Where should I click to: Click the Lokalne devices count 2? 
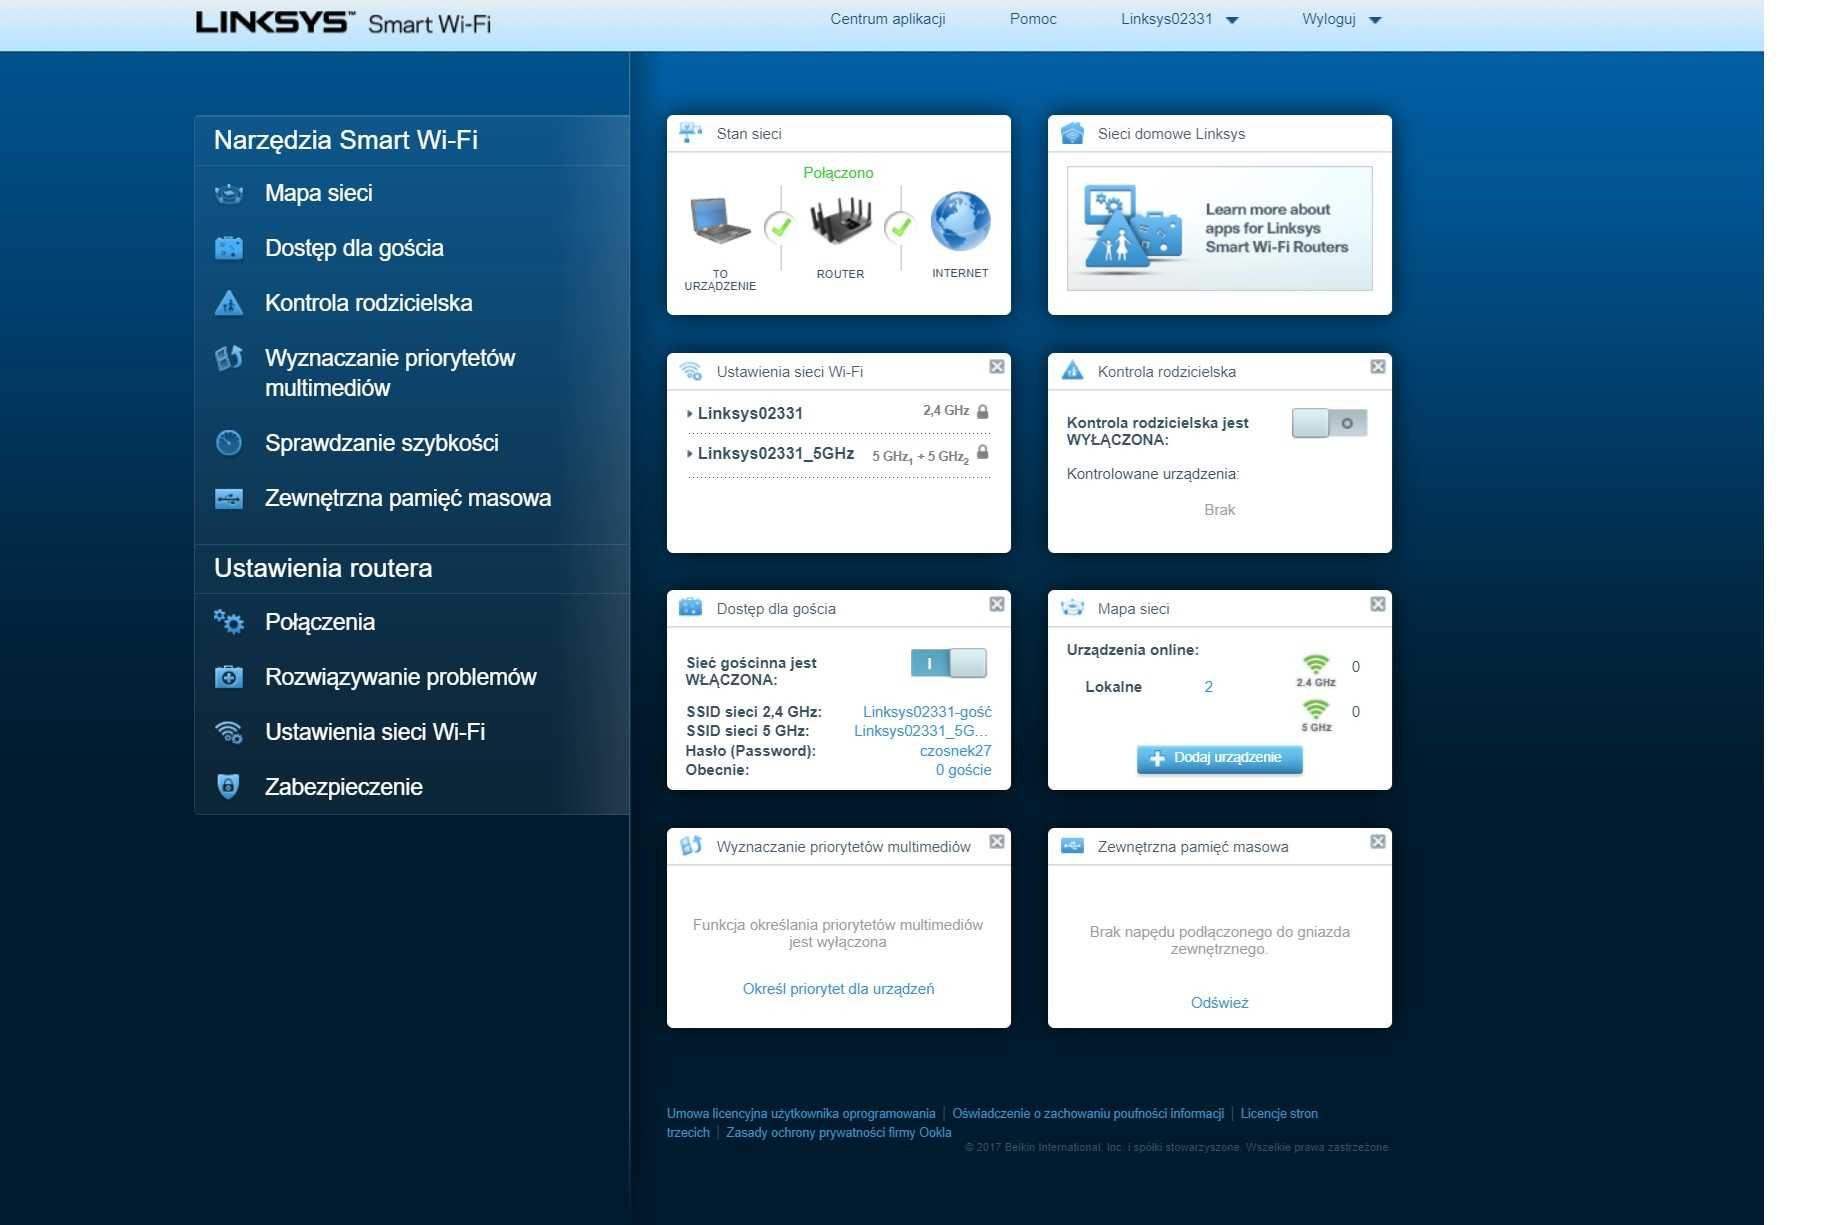point(1208,687)
